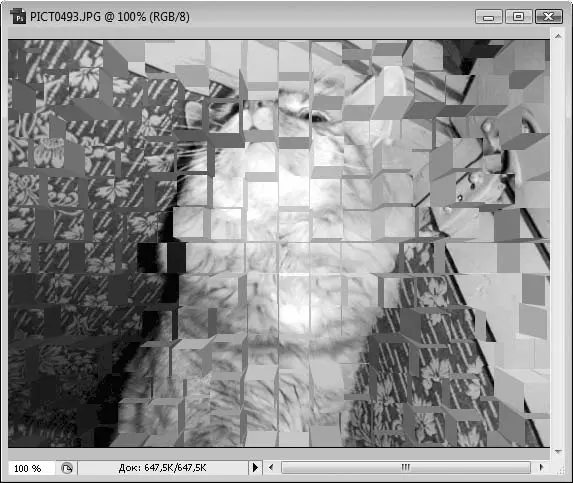
Task: Click the horizontal scrollbar thumb
Action: click(x=406, y=467)
